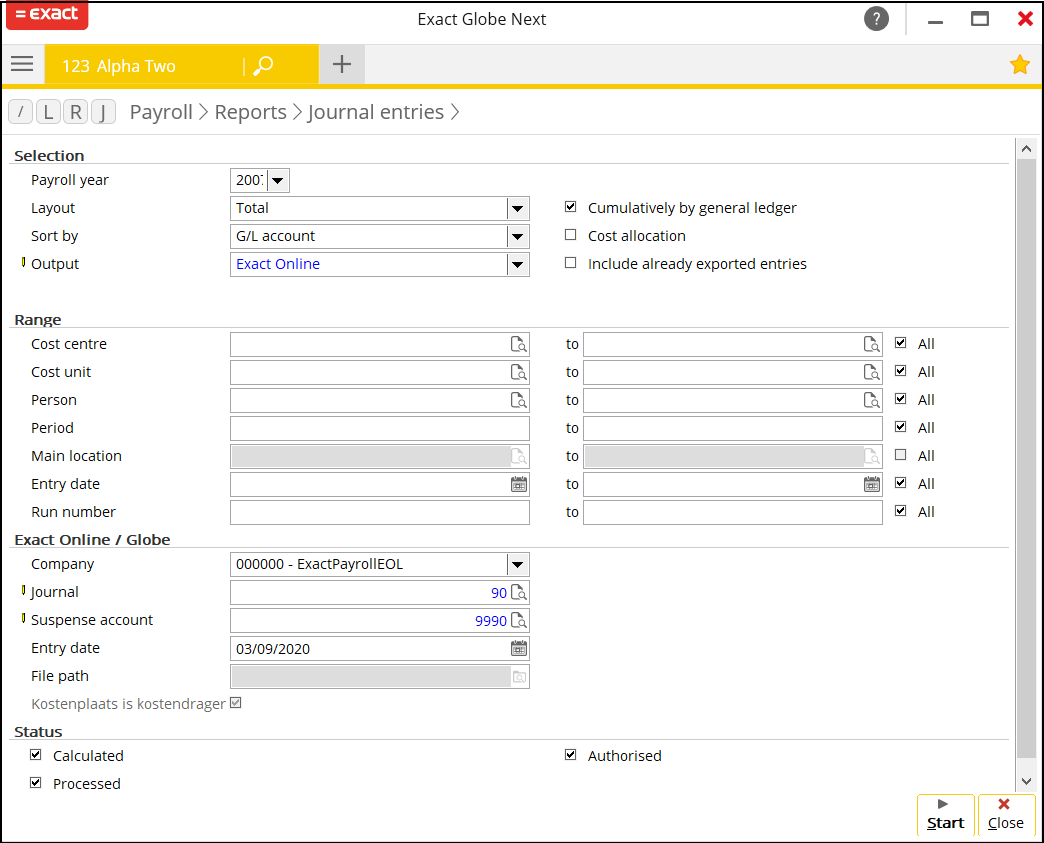Uncheck the Calculated status checkbox
The image size is (1044, 843).
(36, 755)
